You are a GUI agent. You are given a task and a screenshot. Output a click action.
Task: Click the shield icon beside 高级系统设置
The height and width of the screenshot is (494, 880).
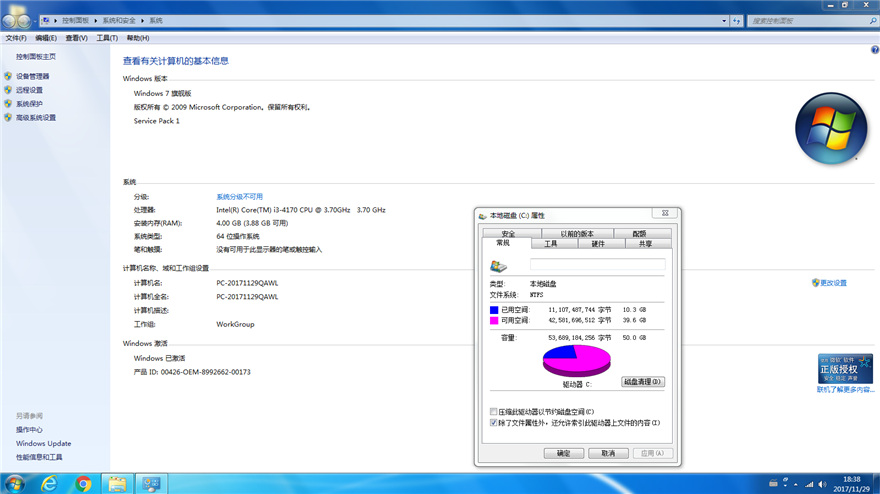pos(8,117)
